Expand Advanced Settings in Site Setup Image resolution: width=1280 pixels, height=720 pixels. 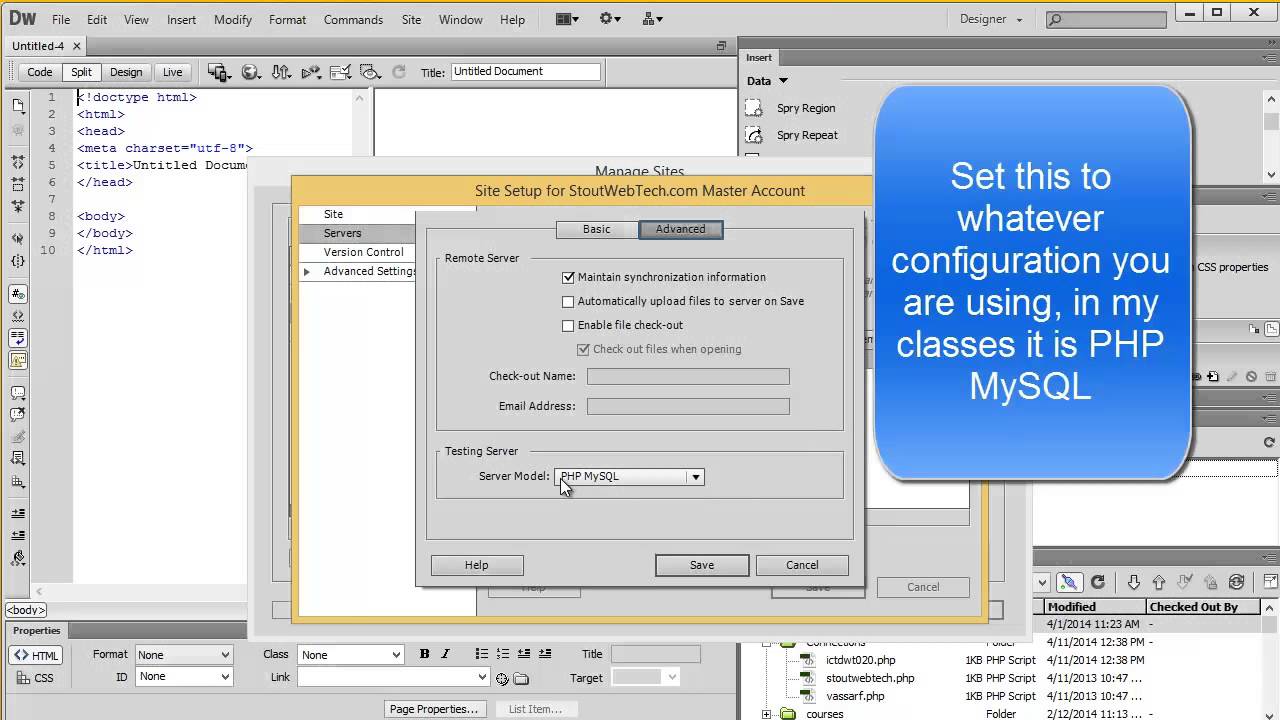[307, 271]
